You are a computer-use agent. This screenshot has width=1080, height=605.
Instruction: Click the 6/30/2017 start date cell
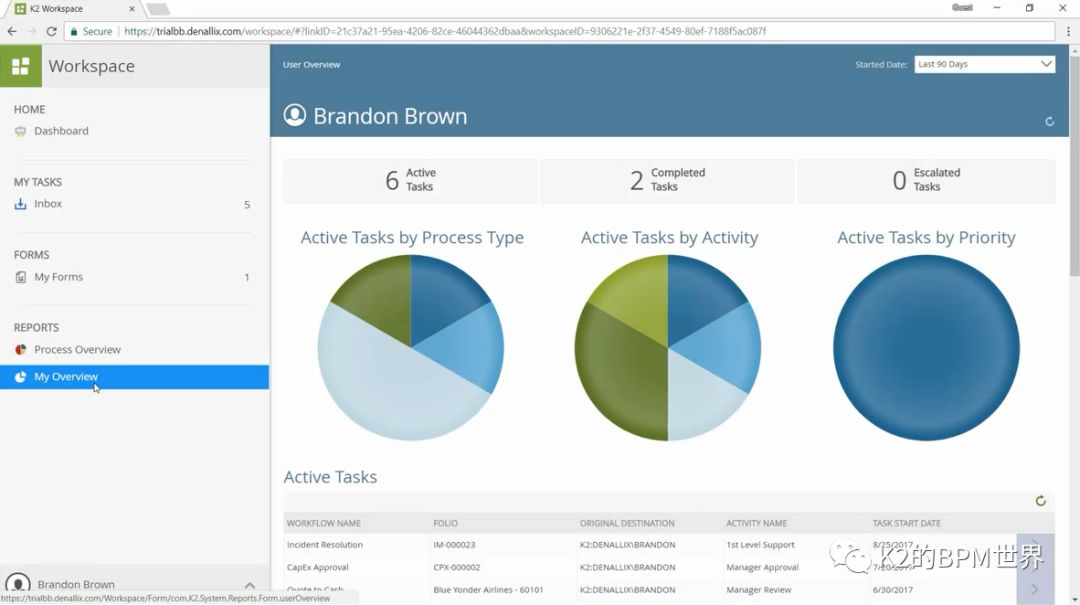[x=893, y=590]
